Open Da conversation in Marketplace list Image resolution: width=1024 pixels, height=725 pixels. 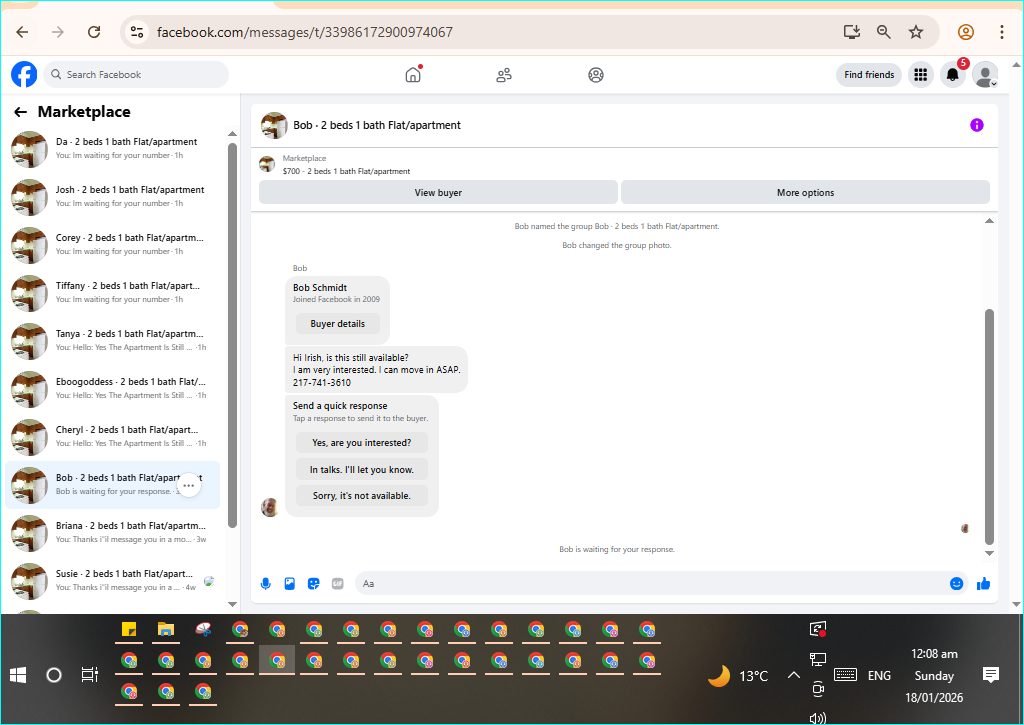pos(112,148)
